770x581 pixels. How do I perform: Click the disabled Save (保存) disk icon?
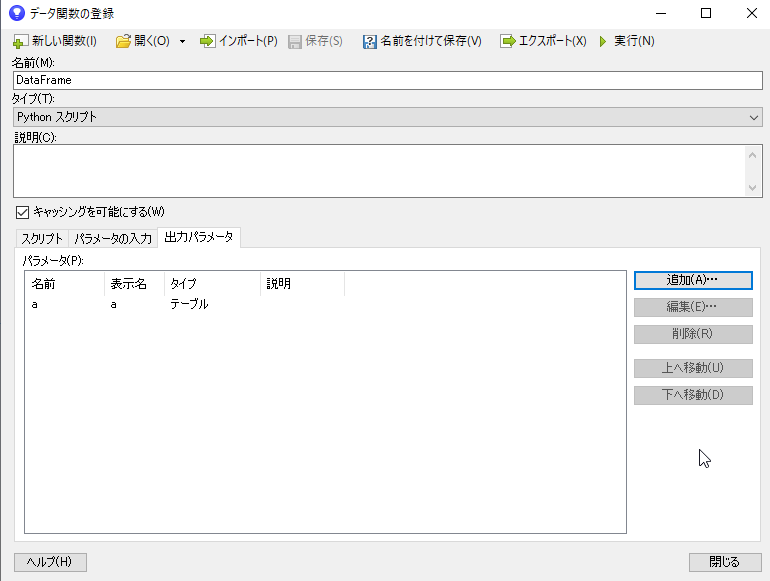[295, 41]
